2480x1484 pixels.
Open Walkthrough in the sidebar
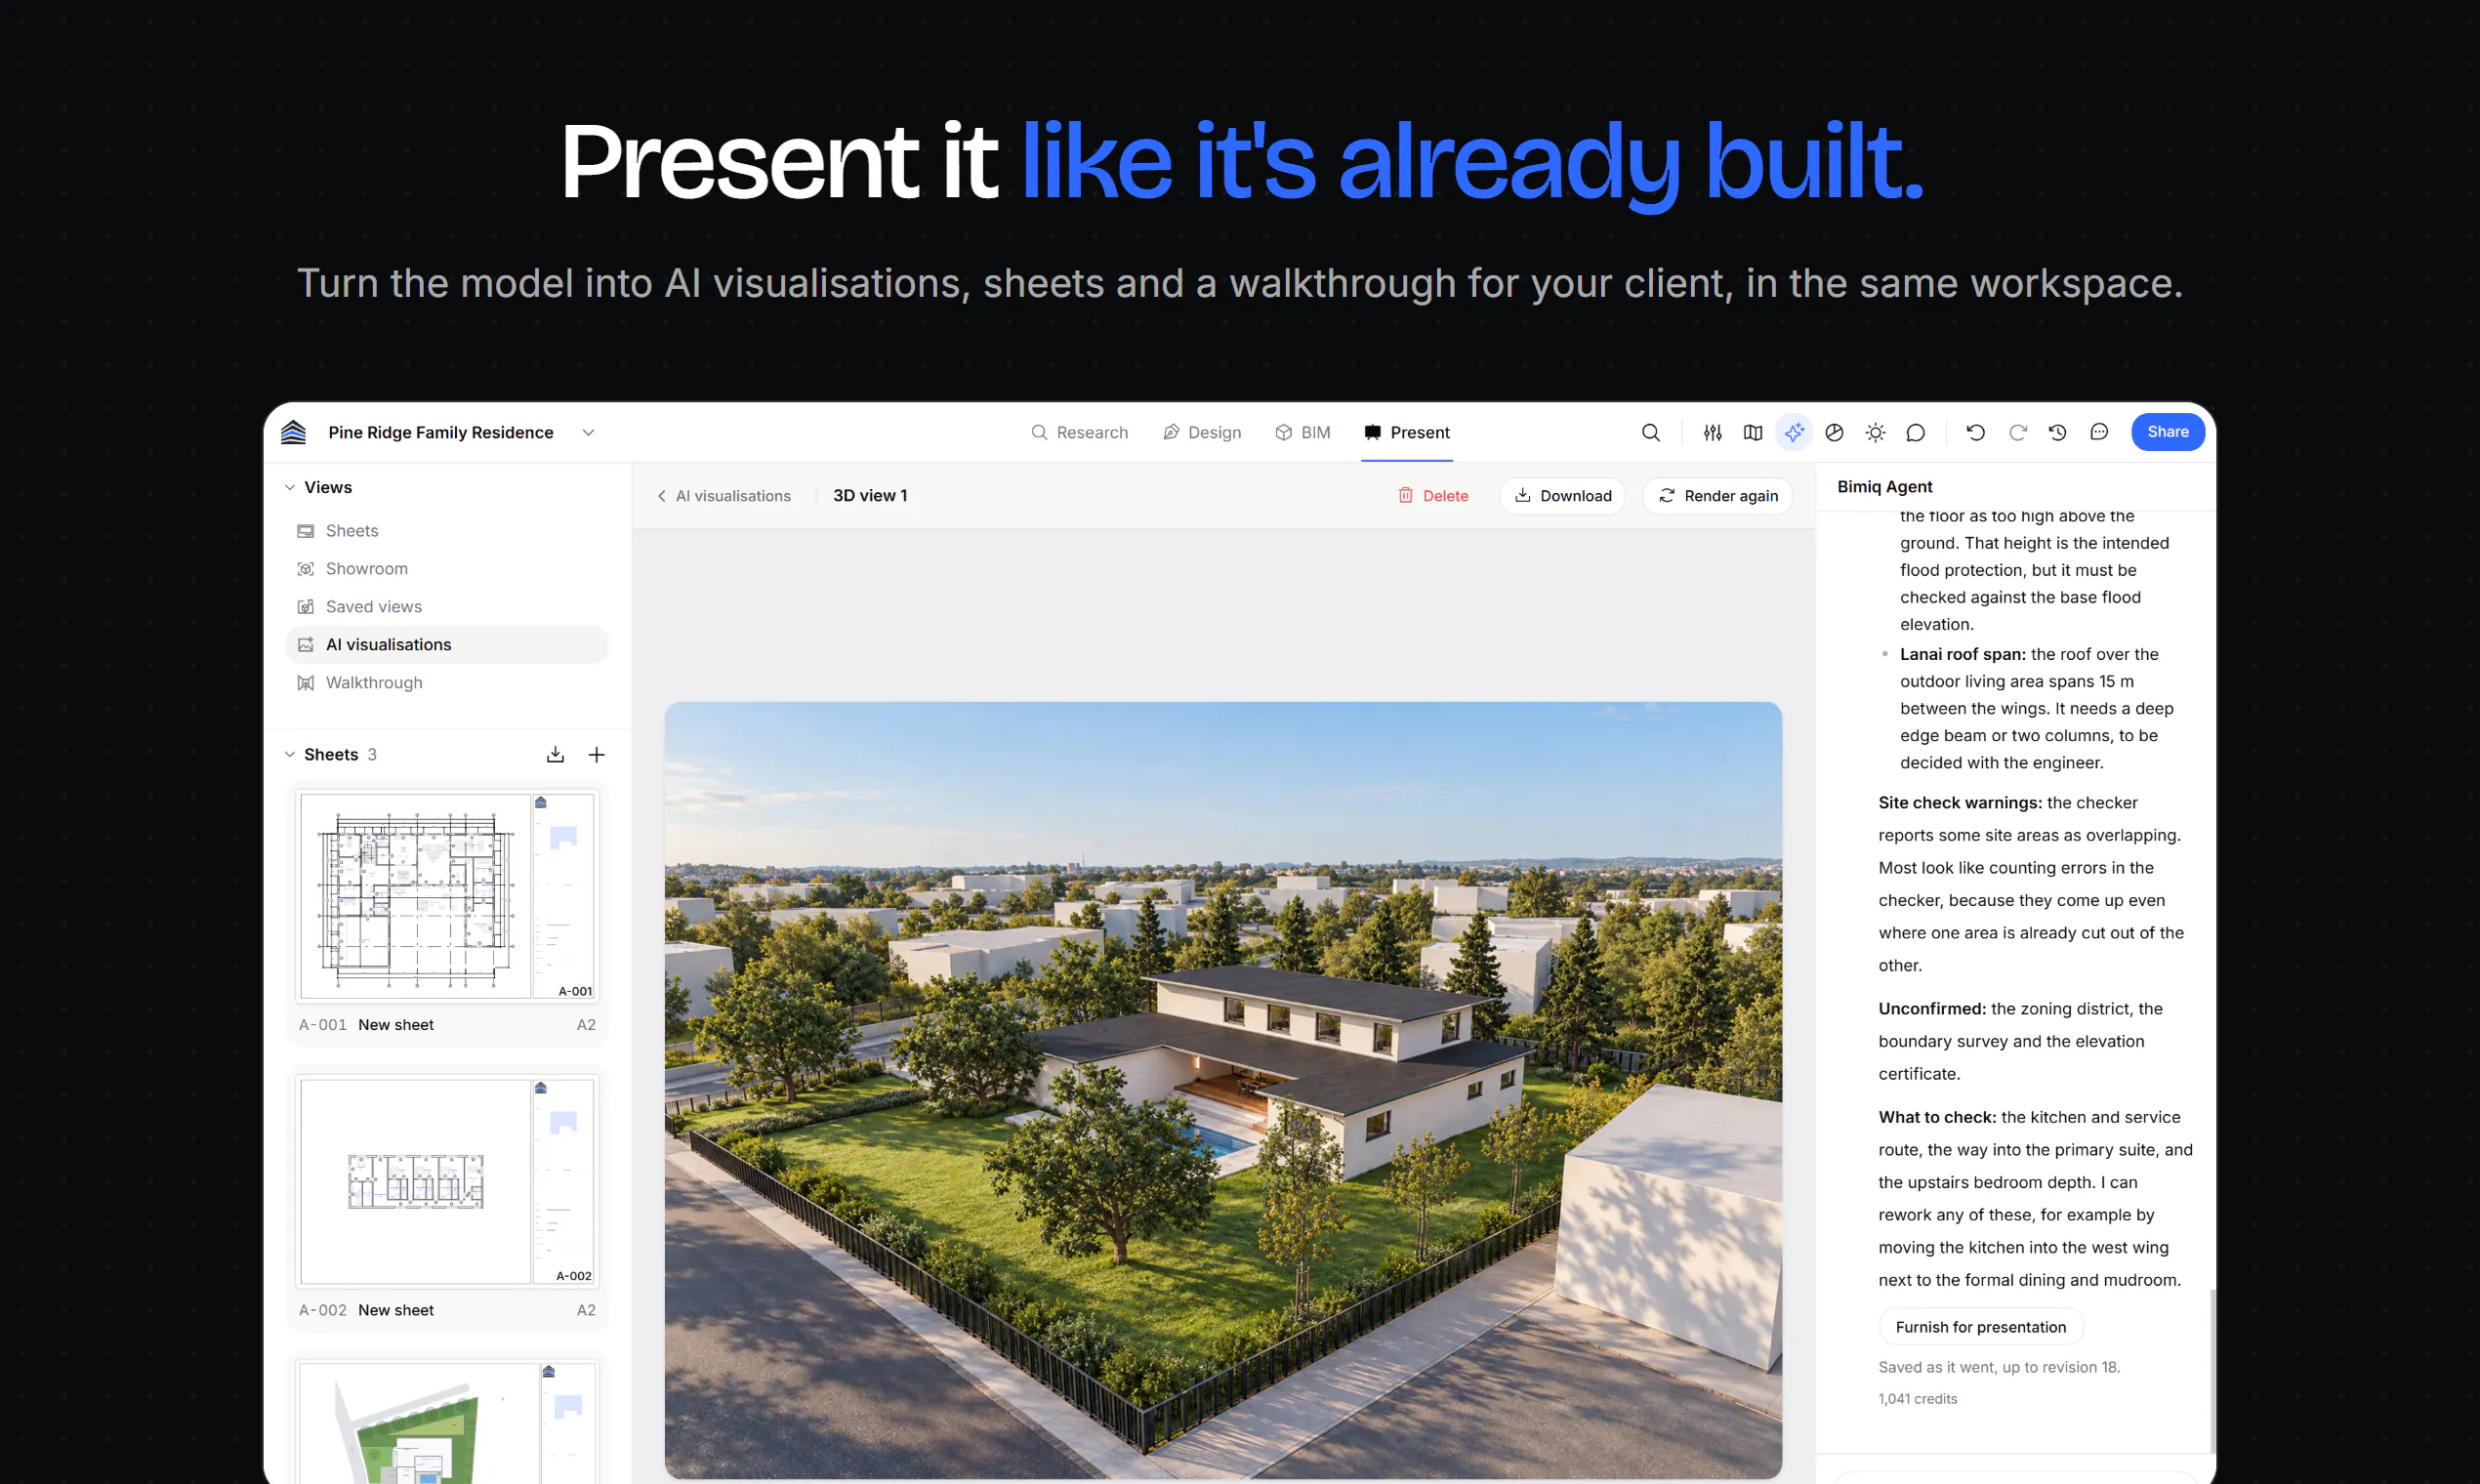(x=447, y=683)
